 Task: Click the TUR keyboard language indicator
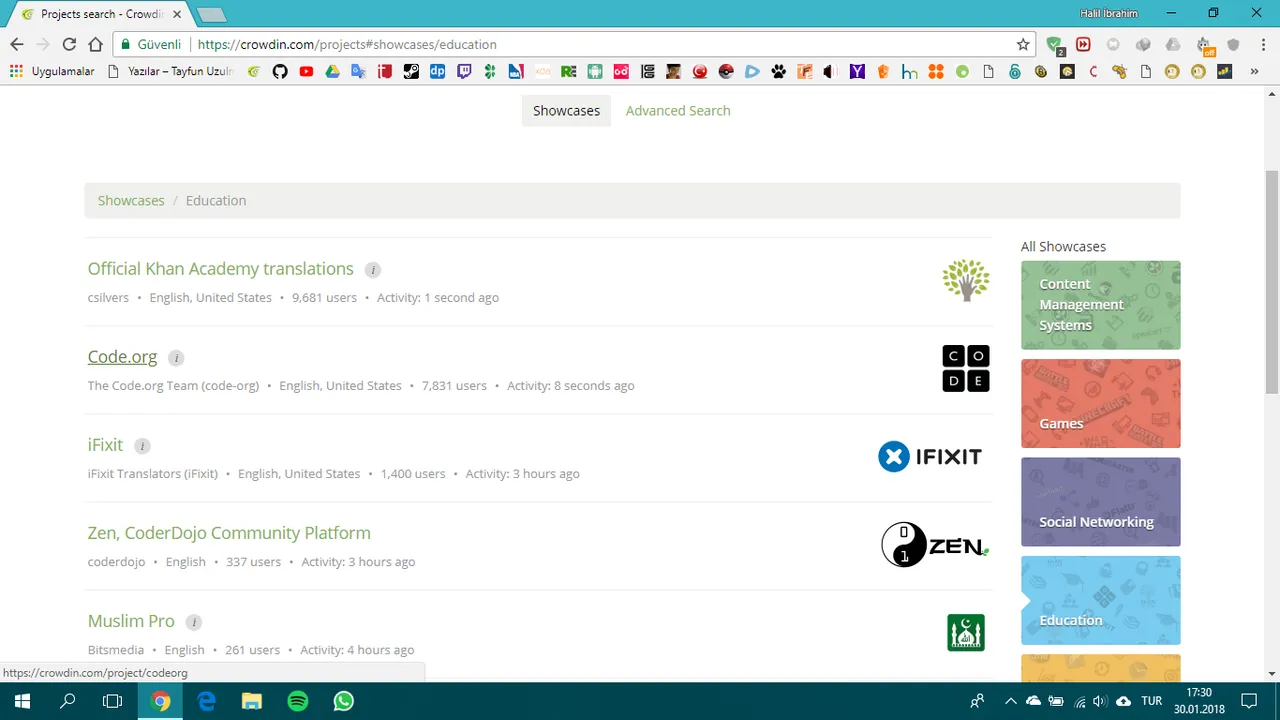coord(1151,701)
